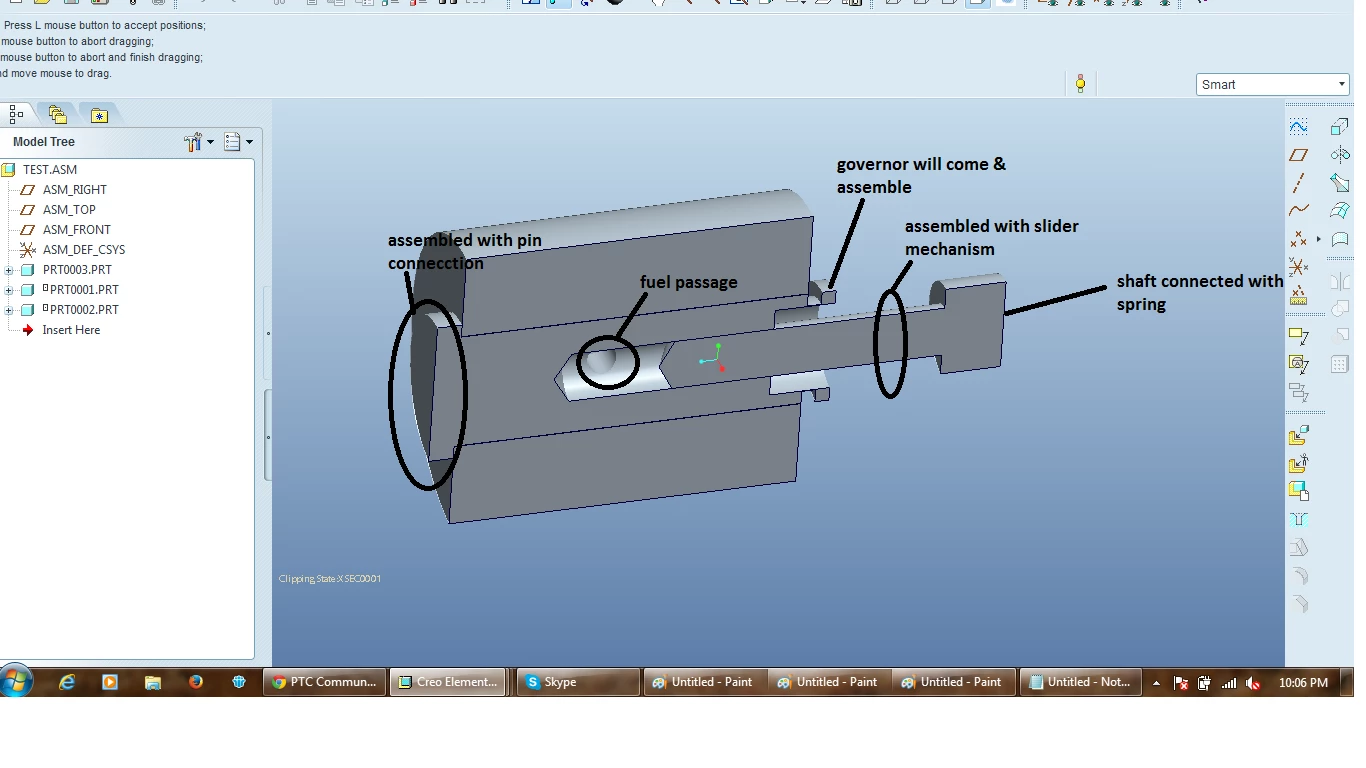The width and height of the screenshot is (1366, 768).
Task: Select the Datum Plane tool
Action: [x=1298, y=155]
